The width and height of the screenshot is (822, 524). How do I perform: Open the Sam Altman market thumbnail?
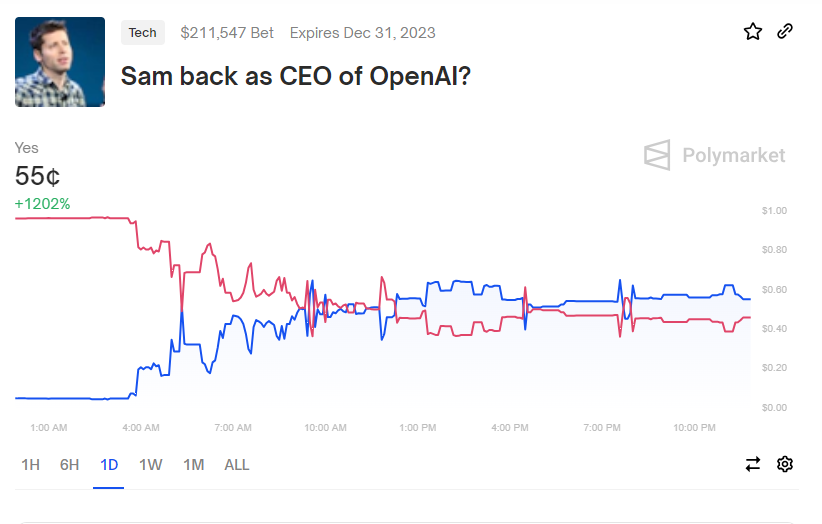tap(60, 62)
